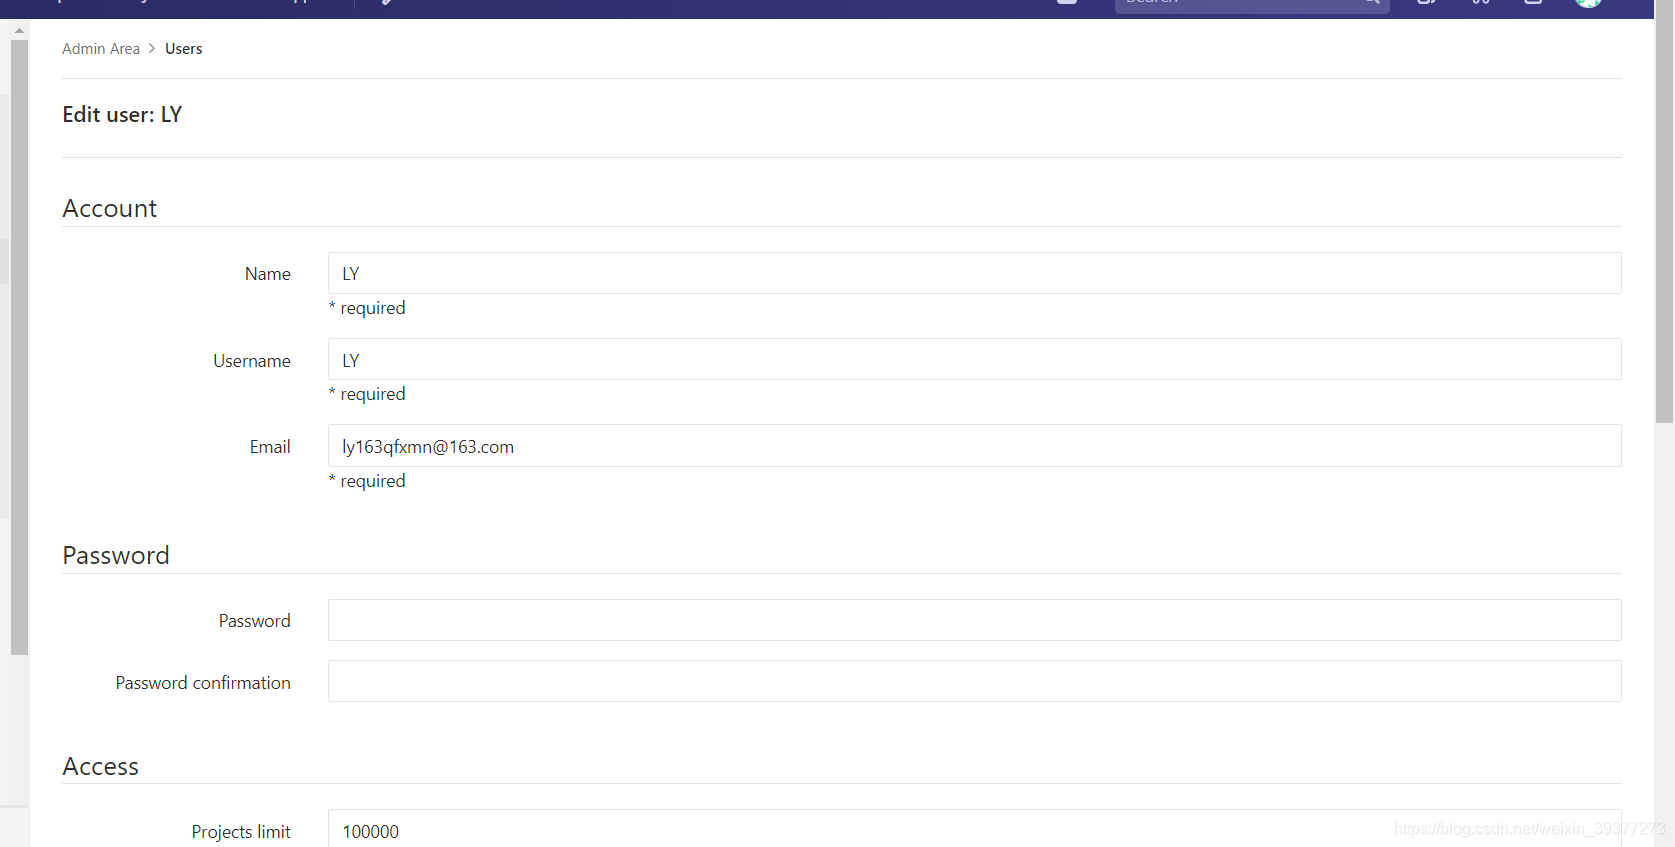The width and height of the screenshot is (1675, 847).
Task: Click the Username field label
Action: tap(252, 361)
